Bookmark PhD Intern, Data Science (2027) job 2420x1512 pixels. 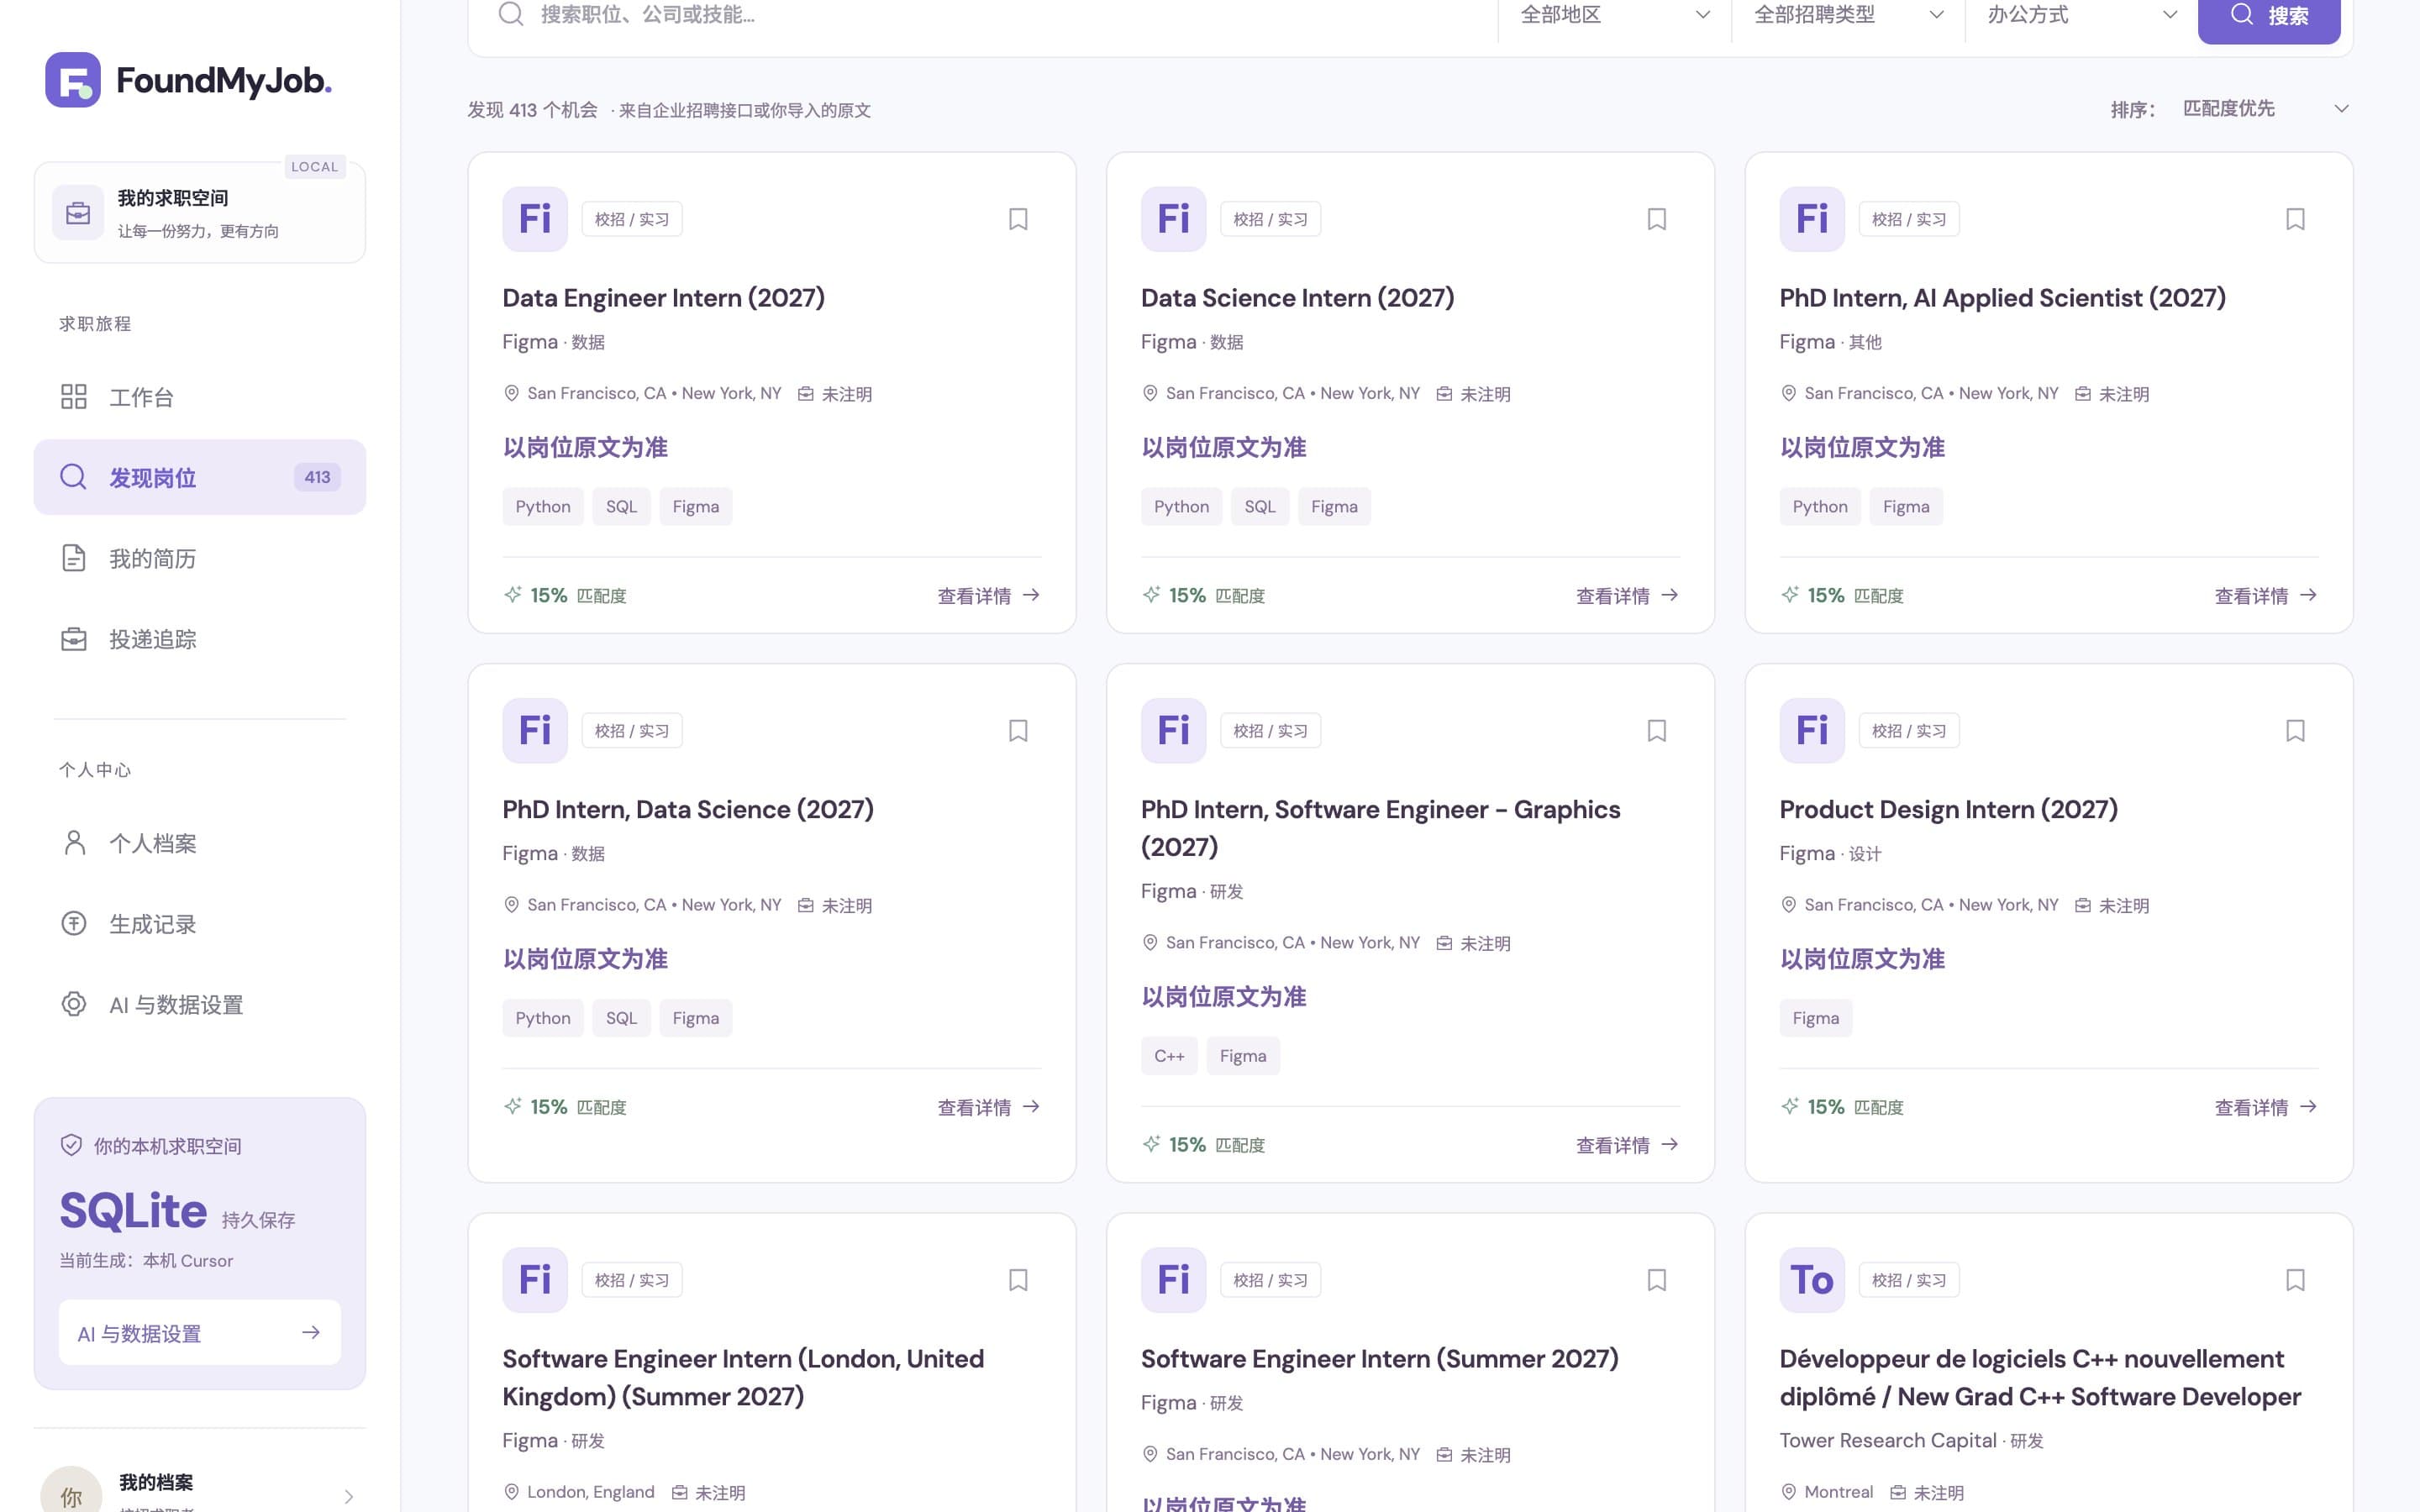click(1018, 731)
